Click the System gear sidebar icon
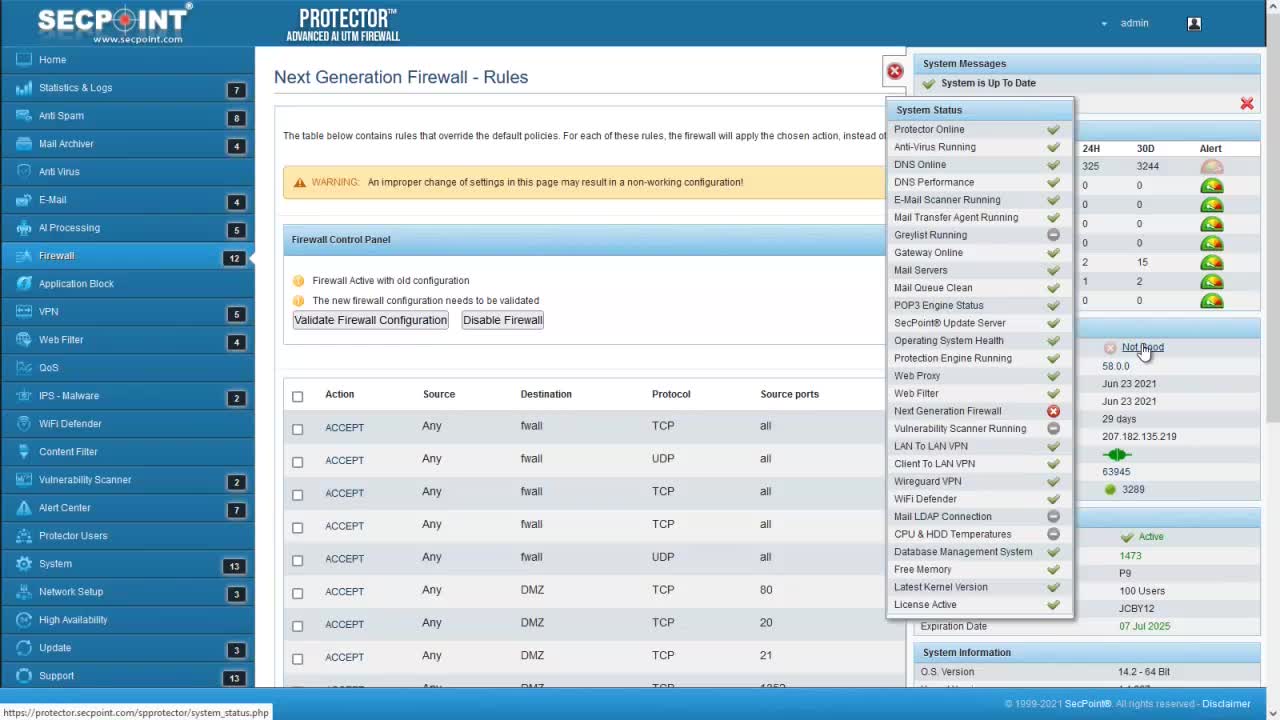 point(24,564)
